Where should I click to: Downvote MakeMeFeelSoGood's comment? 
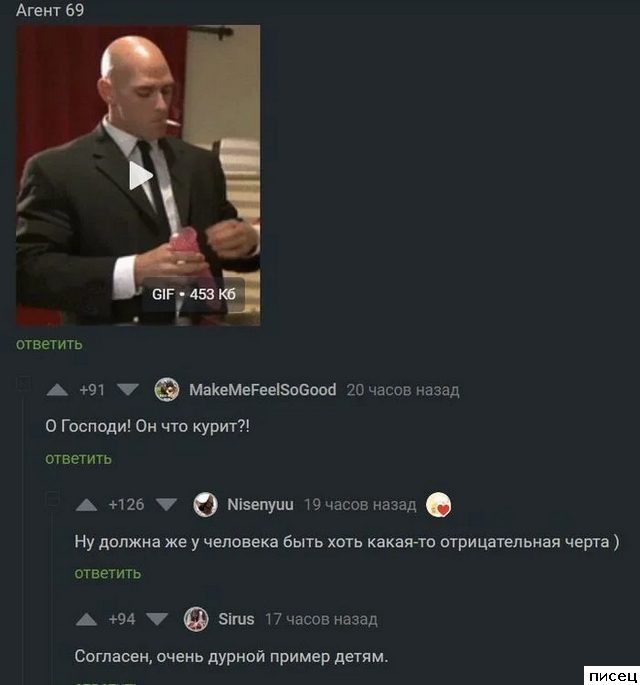point(128,389)
